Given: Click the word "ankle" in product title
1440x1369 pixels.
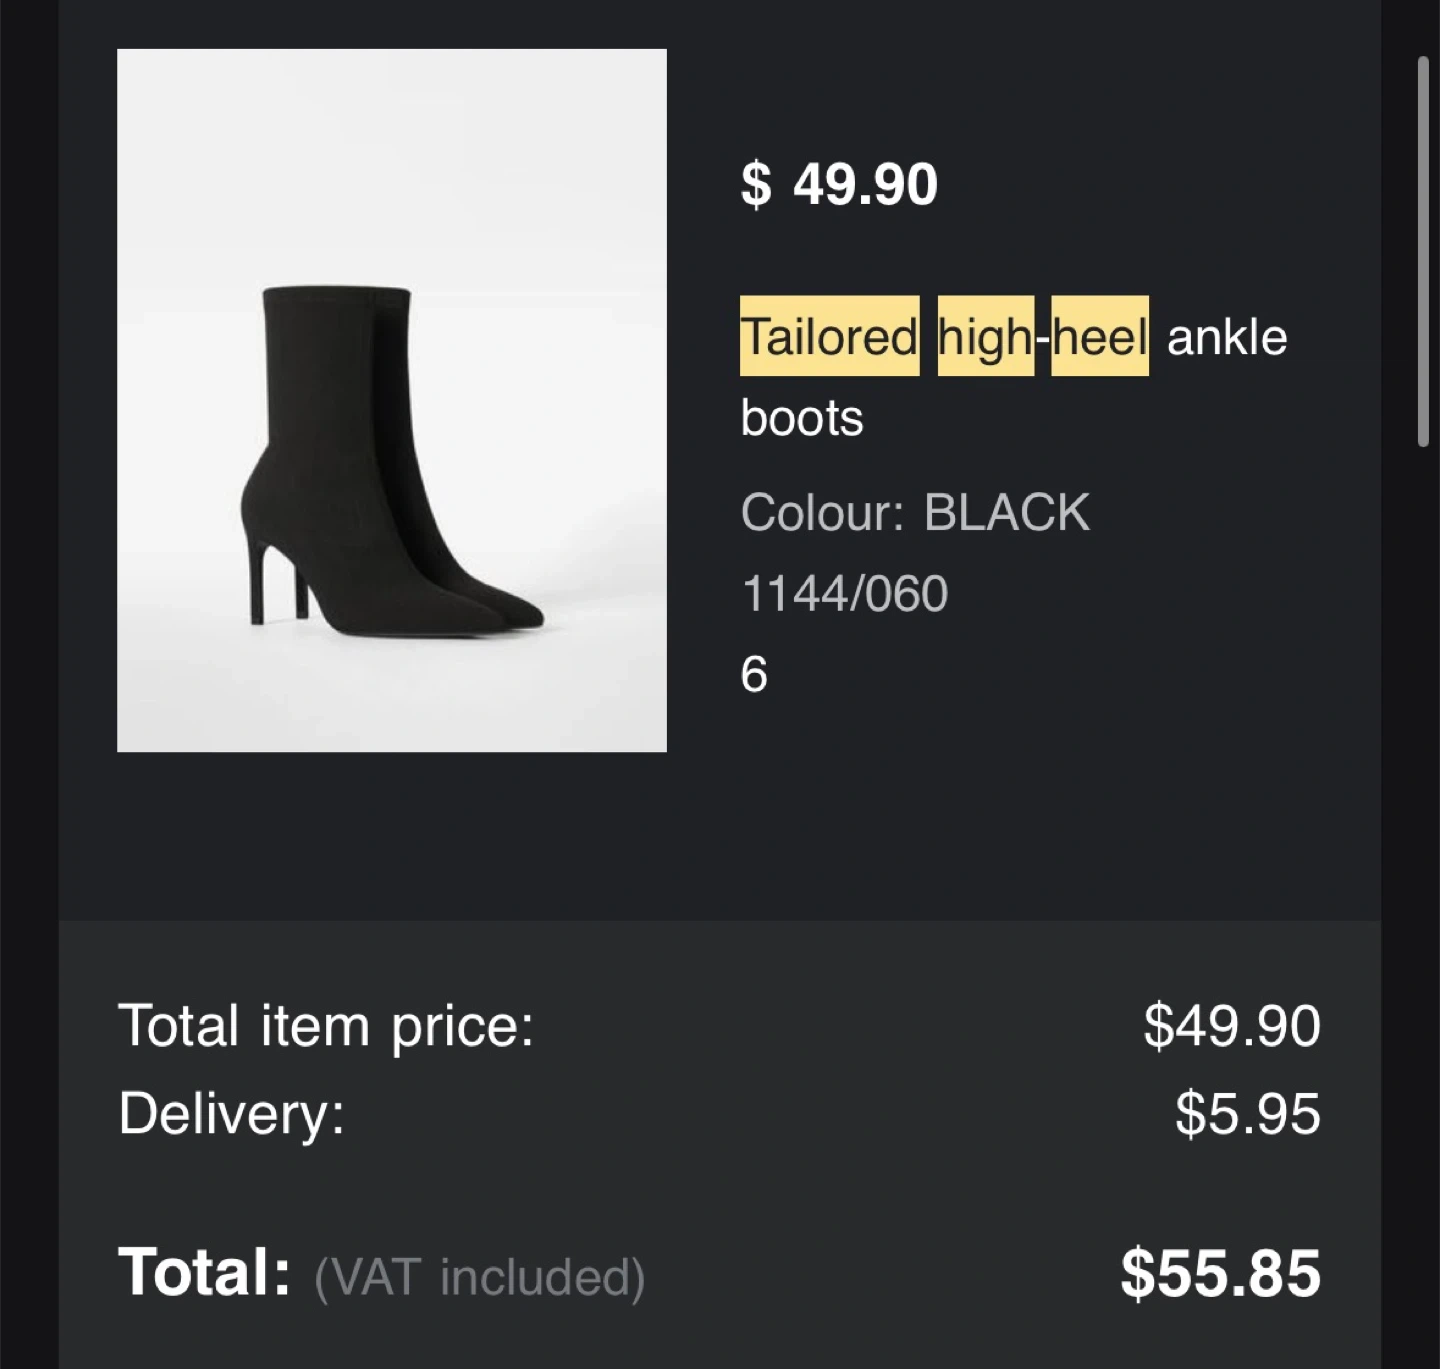Looking at the screenshot, I should (1227, 337).
